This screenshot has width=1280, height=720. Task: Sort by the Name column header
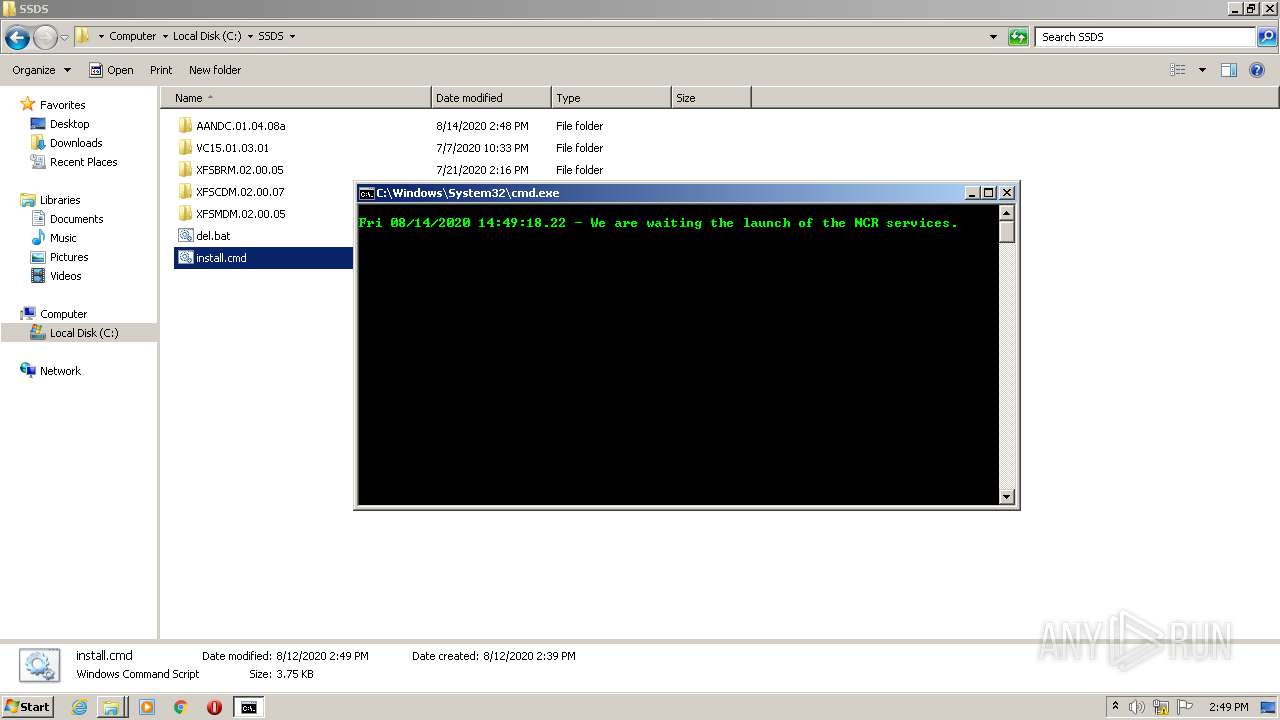(296, 98)
